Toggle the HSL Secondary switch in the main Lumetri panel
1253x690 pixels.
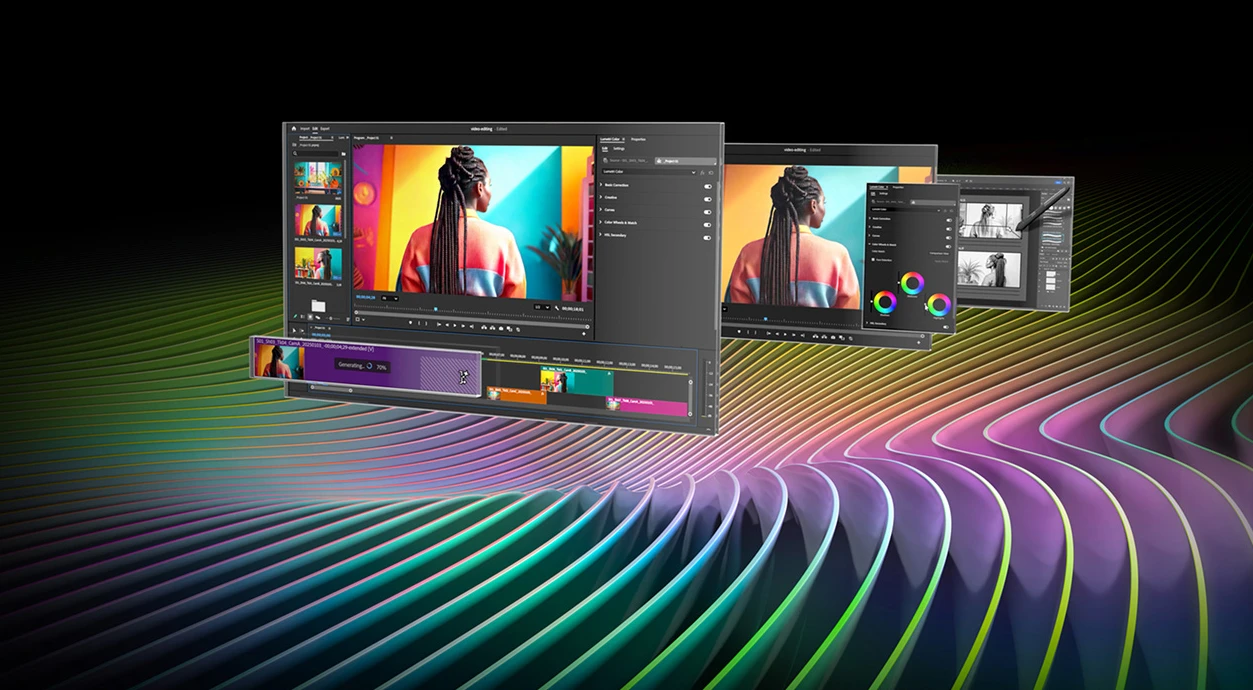708,238
